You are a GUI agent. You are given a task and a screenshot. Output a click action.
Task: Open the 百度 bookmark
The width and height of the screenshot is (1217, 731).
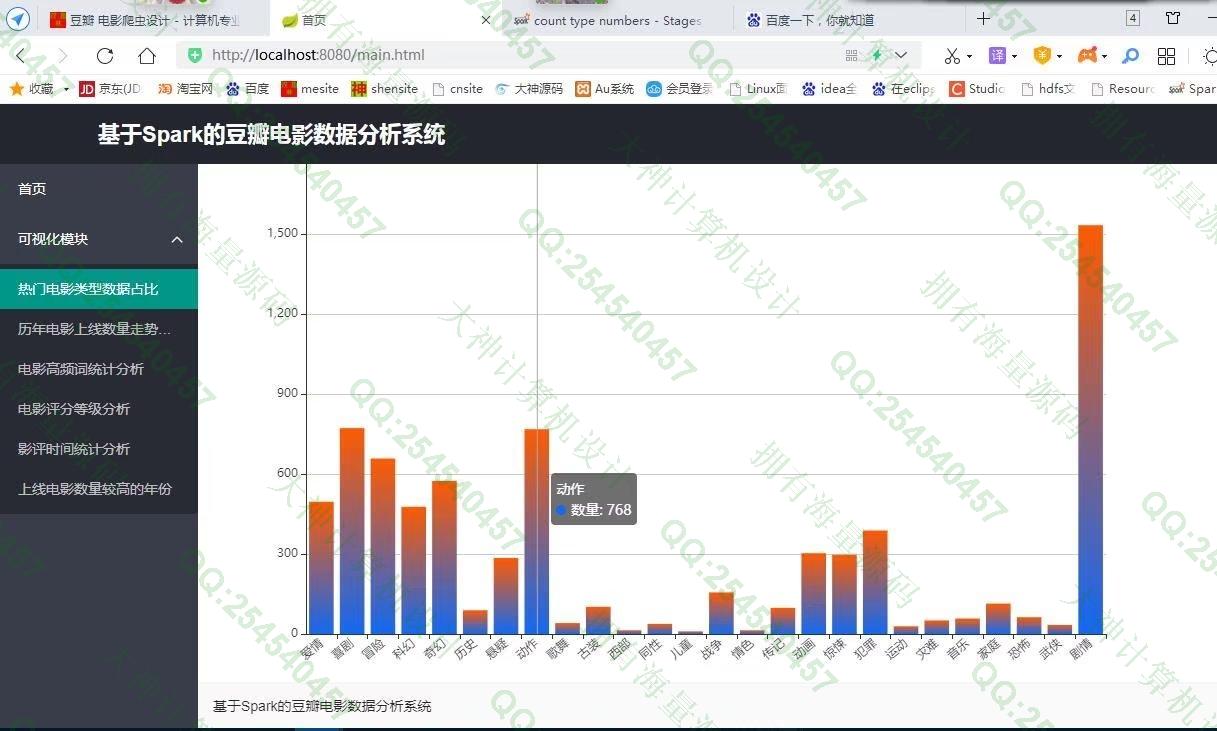pos(247,89)
